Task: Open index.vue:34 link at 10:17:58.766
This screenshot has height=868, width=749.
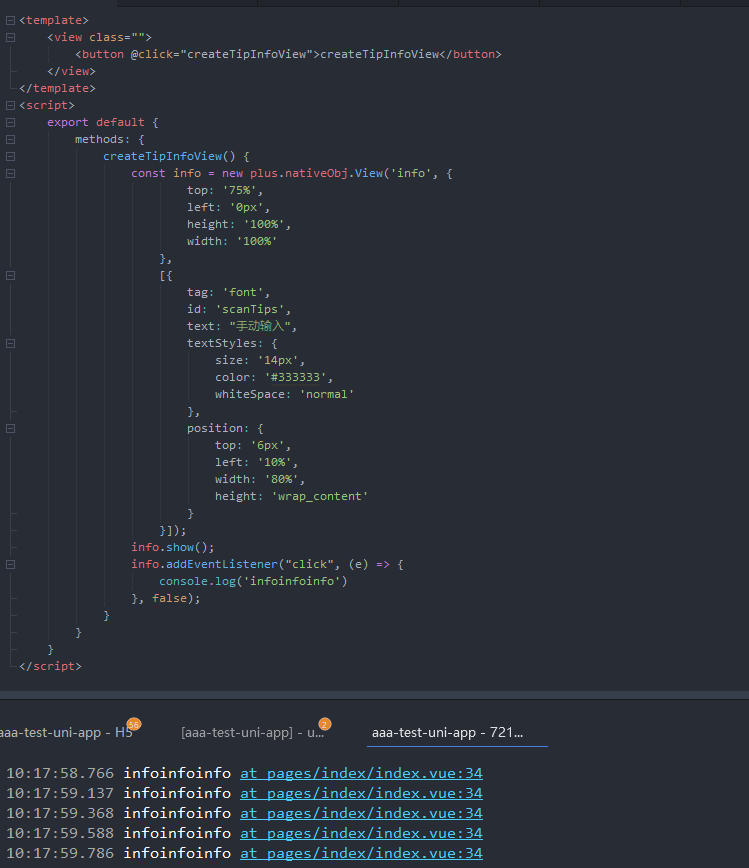Action: click(x=361, y=773)
